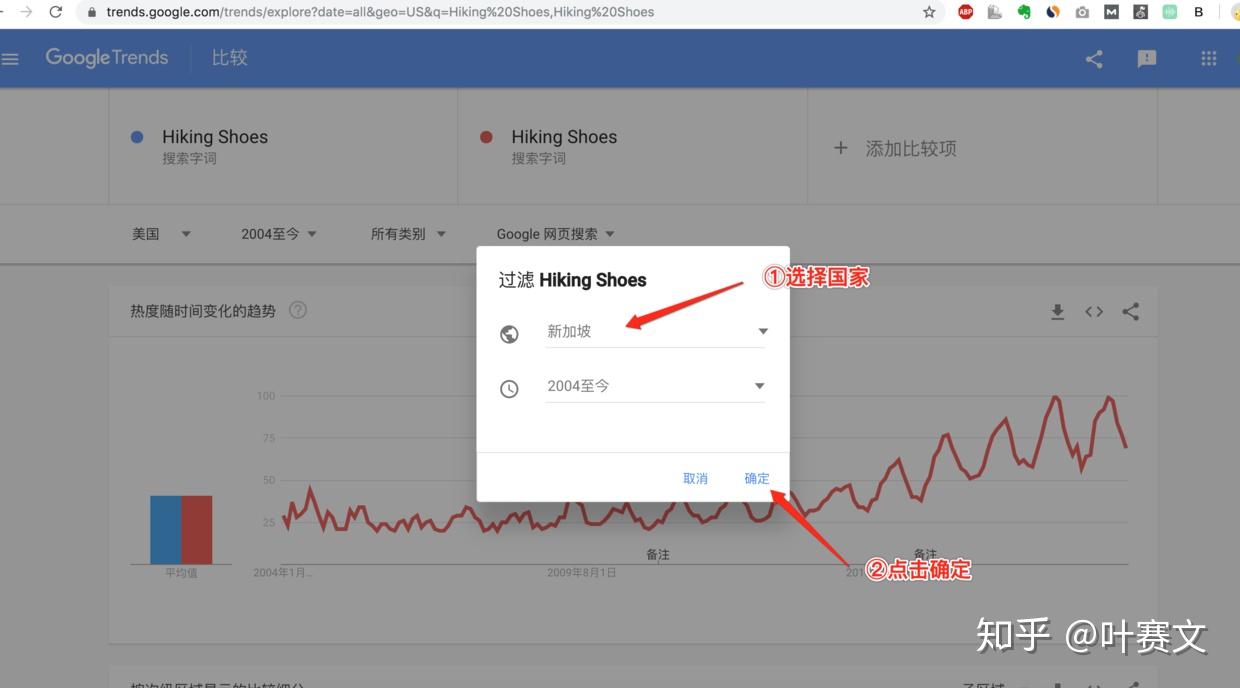This screenshot has height=688, width=1240.
Task: Click the blue Hiking Shoes search term
Action: pyautogui.click(x=215, y=137)
